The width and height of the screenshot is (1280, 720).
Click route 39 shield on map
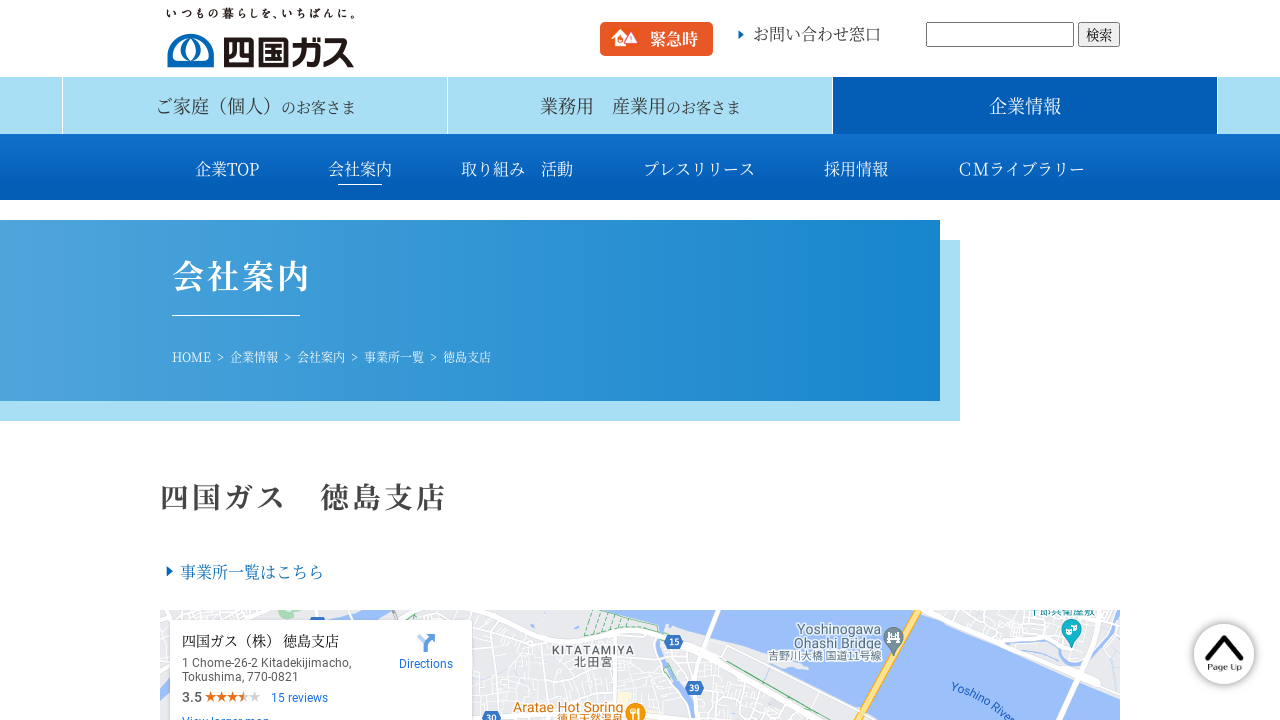694,688
